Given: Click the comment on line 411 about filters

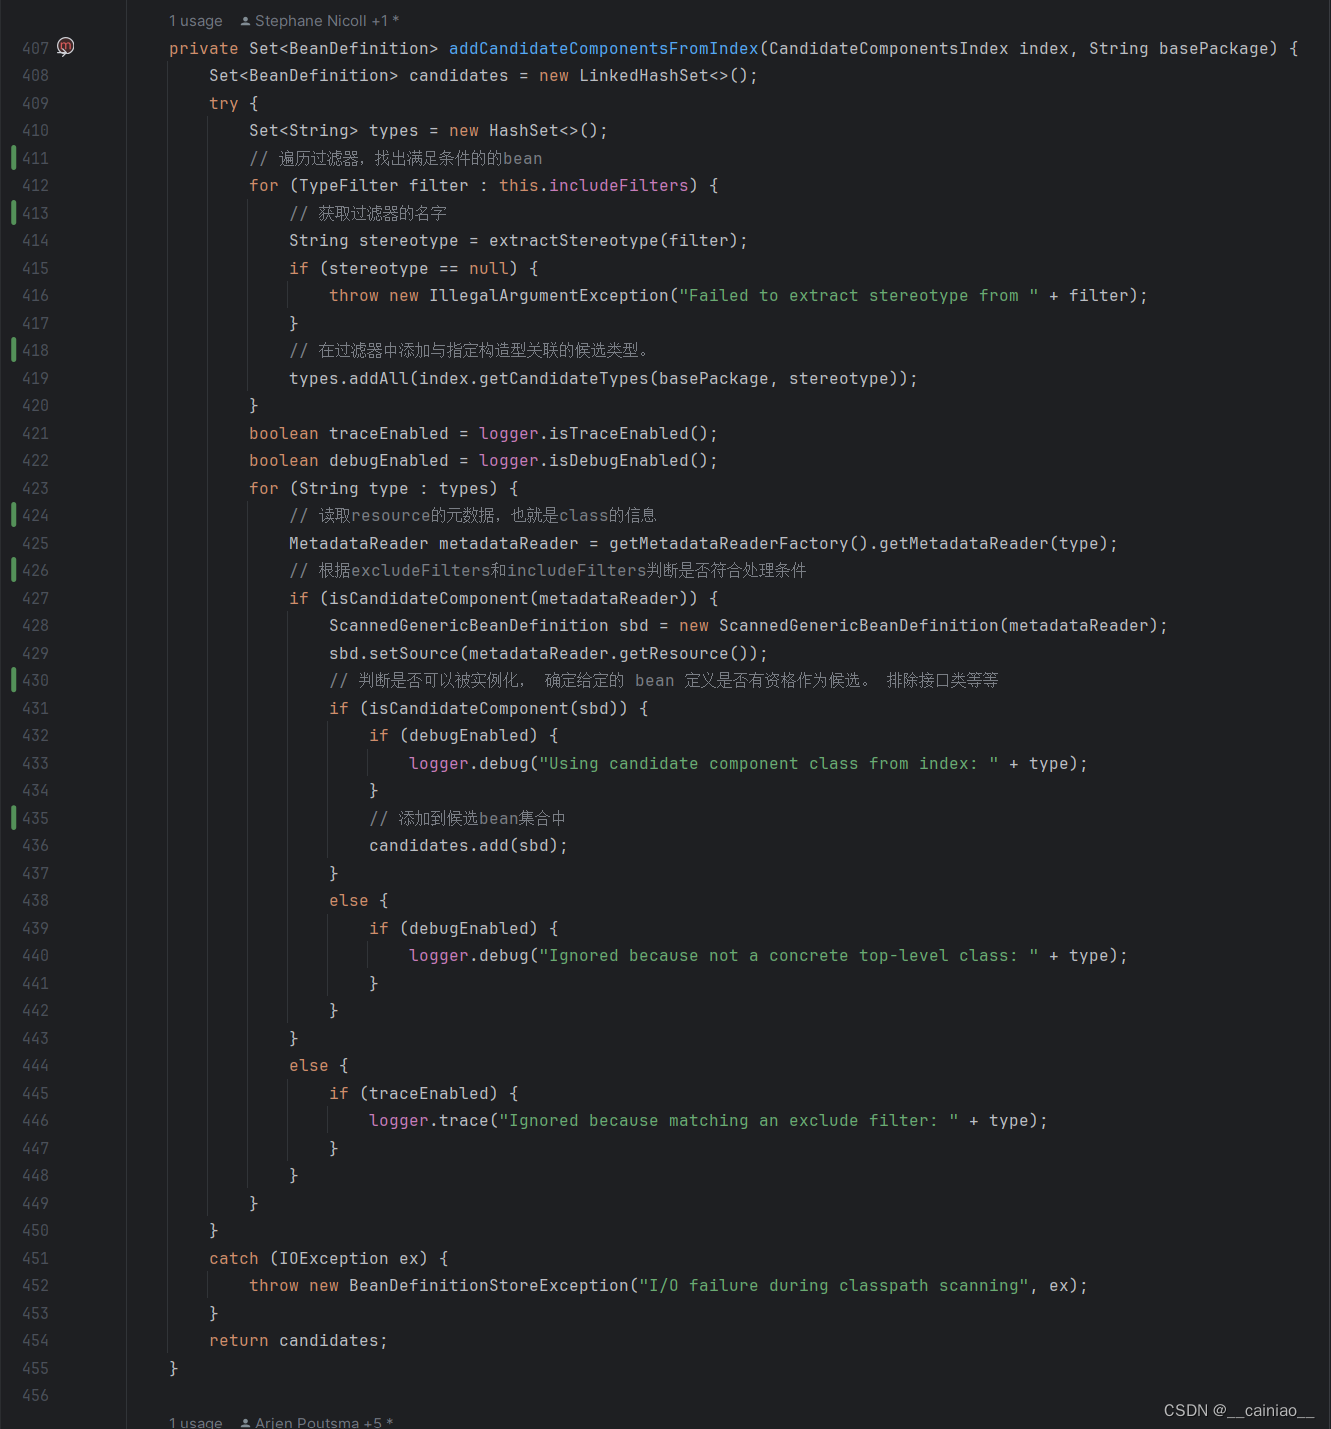Looking at the screenshot, I should pyautogui.click(x=396, y=158).
